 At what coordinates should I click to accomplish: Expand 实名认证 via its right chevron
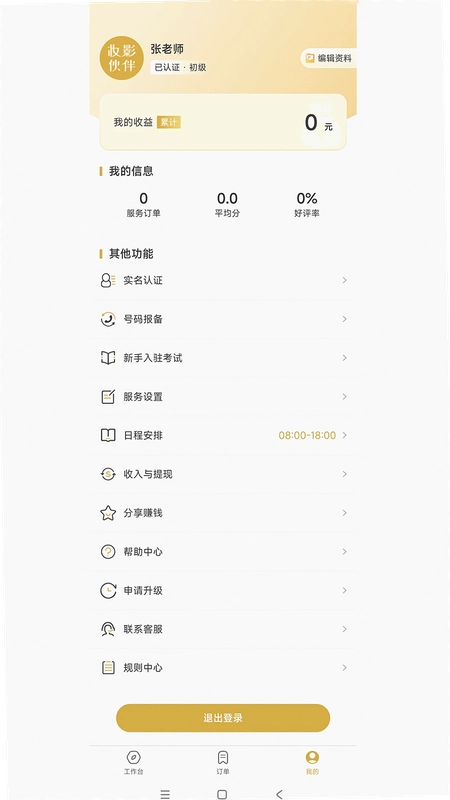pos(345,280)
